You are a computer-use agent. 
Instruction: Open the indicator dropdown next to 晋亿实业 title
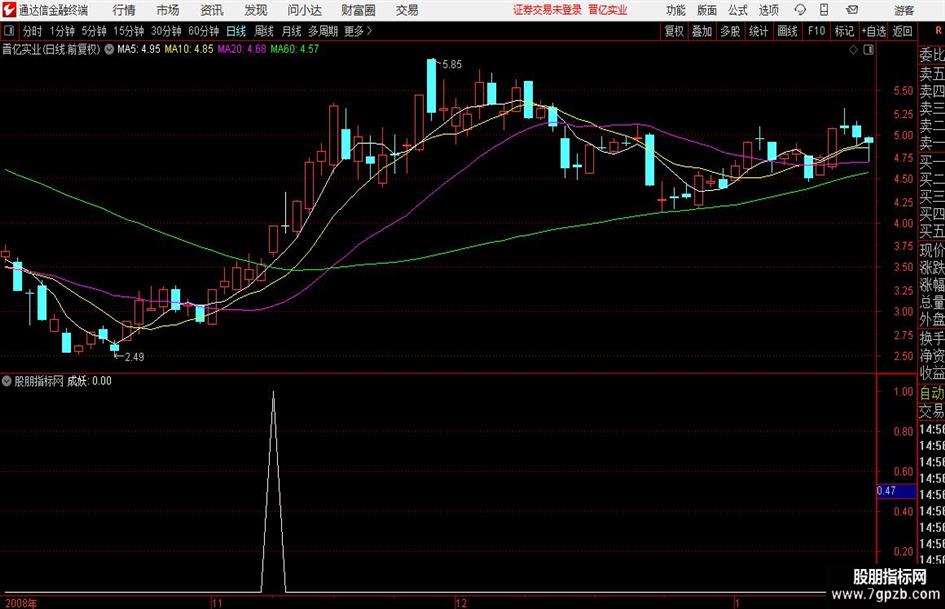click(109, 49)
